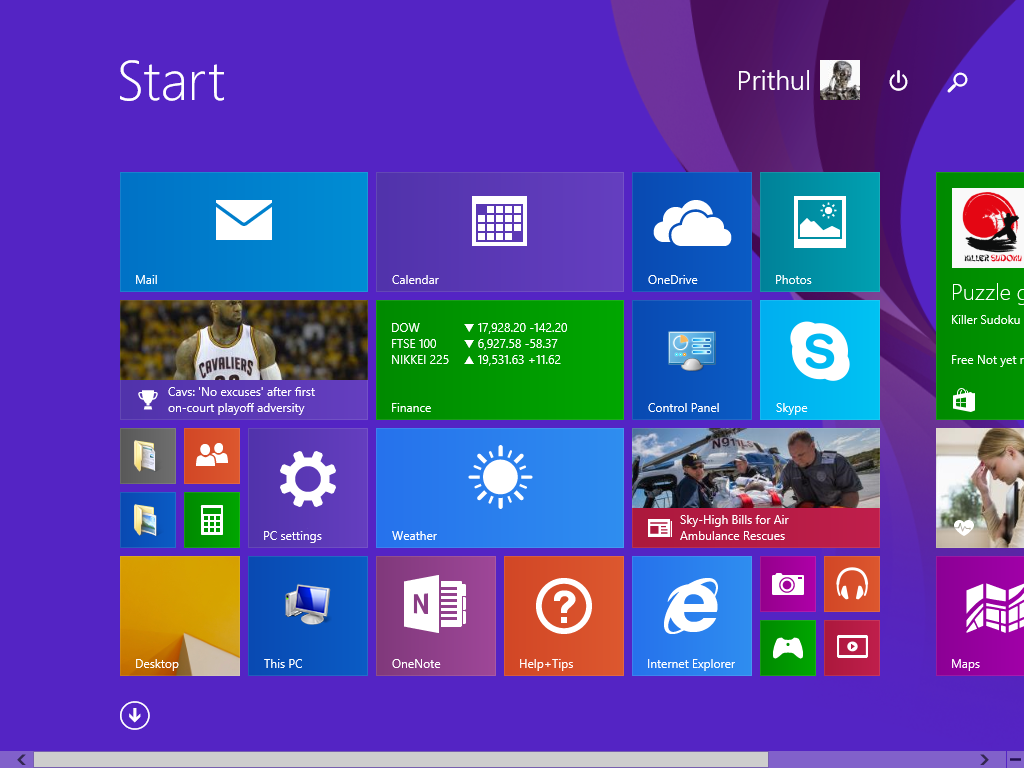Launch the OneDrive tile

(x=692, y=232)
